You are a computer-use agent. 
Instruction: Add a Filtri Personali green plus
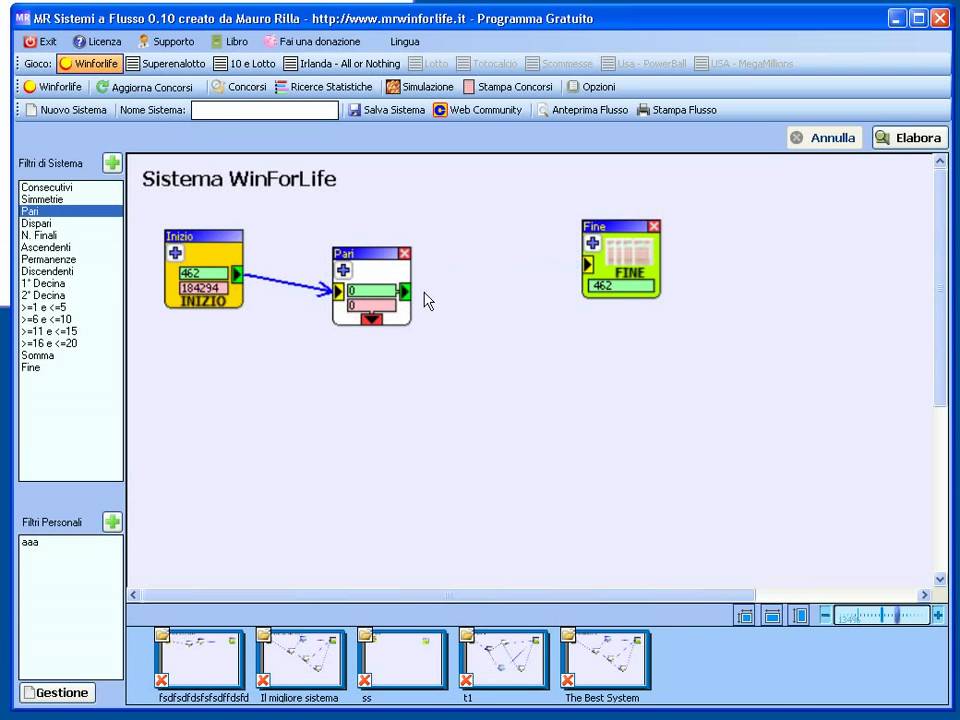[x=113, y=522]
